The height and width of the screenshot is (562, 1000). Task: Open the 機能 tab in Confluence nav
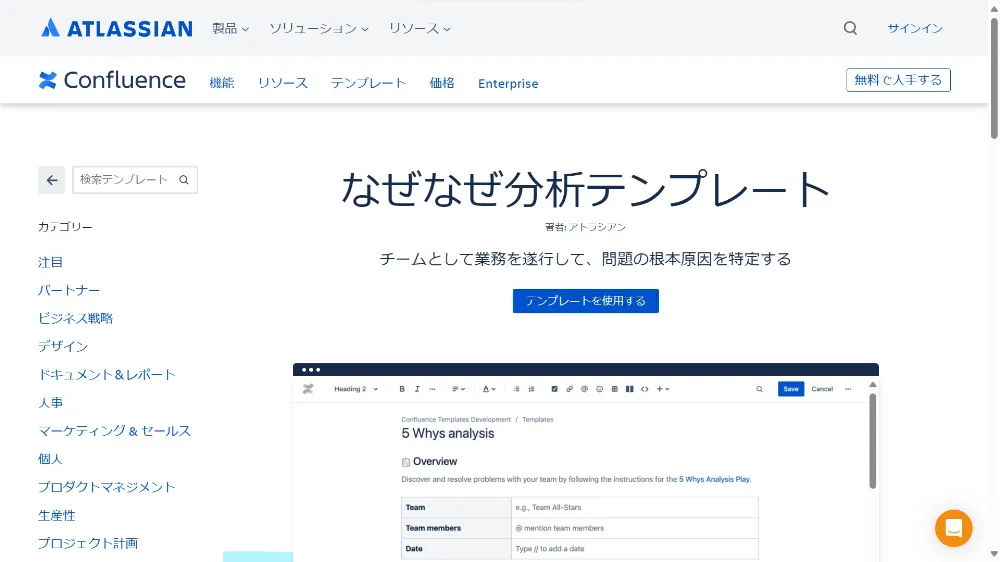click(222, 83)
